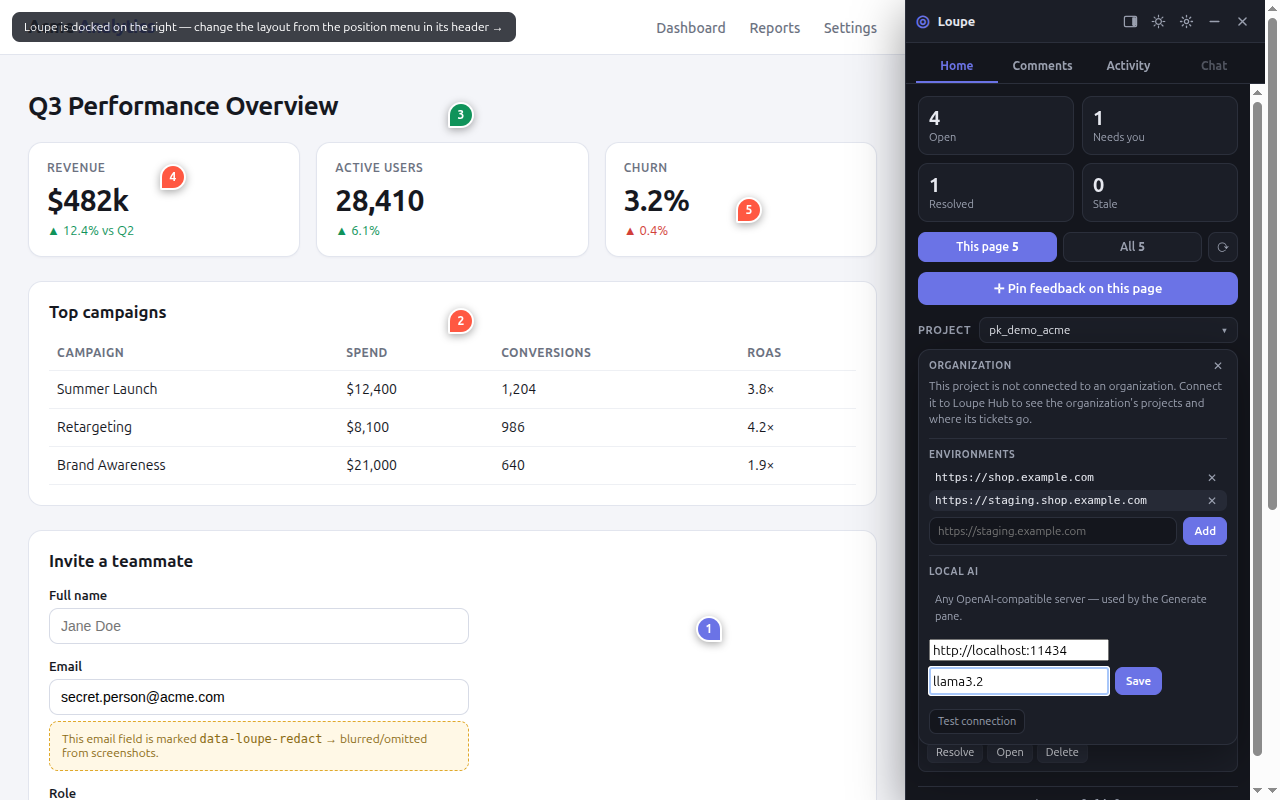Focus the Full name field

pyautogui.click(x=259, y=626)
